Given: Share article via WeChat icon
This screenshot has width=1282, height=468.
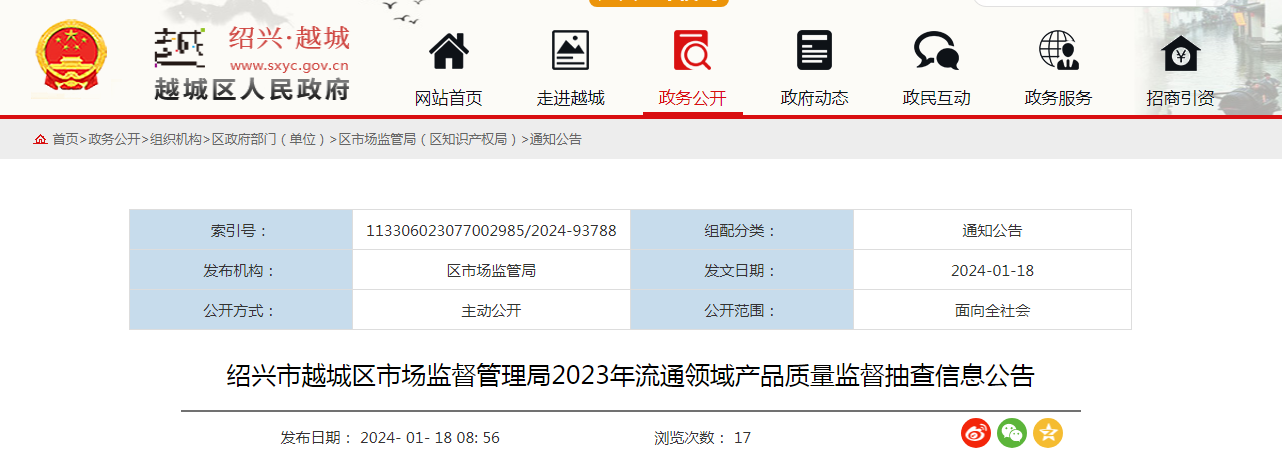Looking at the screenshot, I should [x=1012, y=433].
